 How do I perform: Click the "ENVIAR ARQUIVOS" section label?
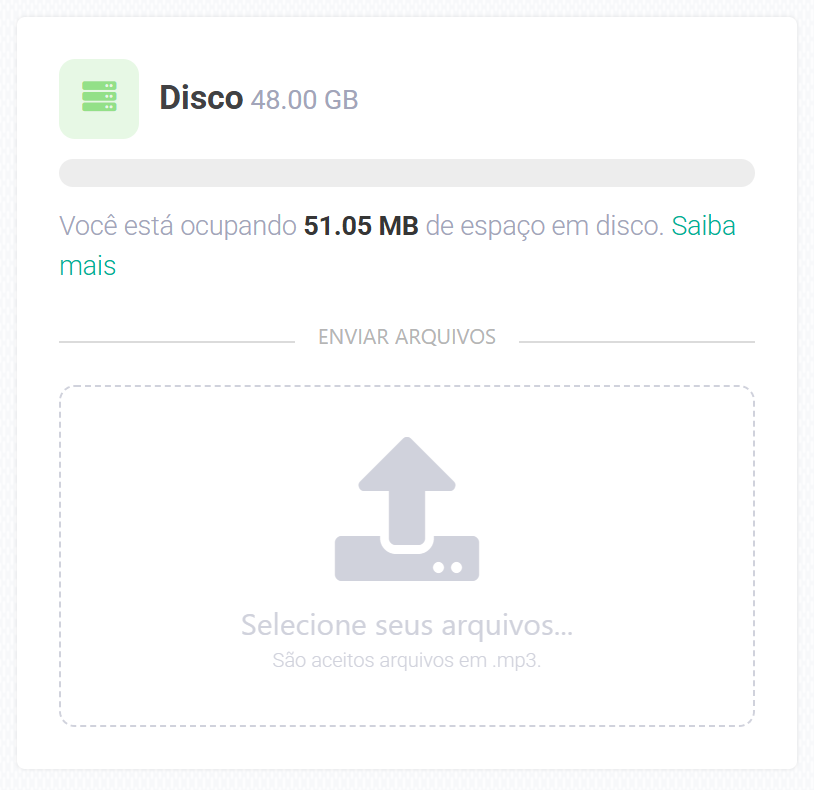407,337
